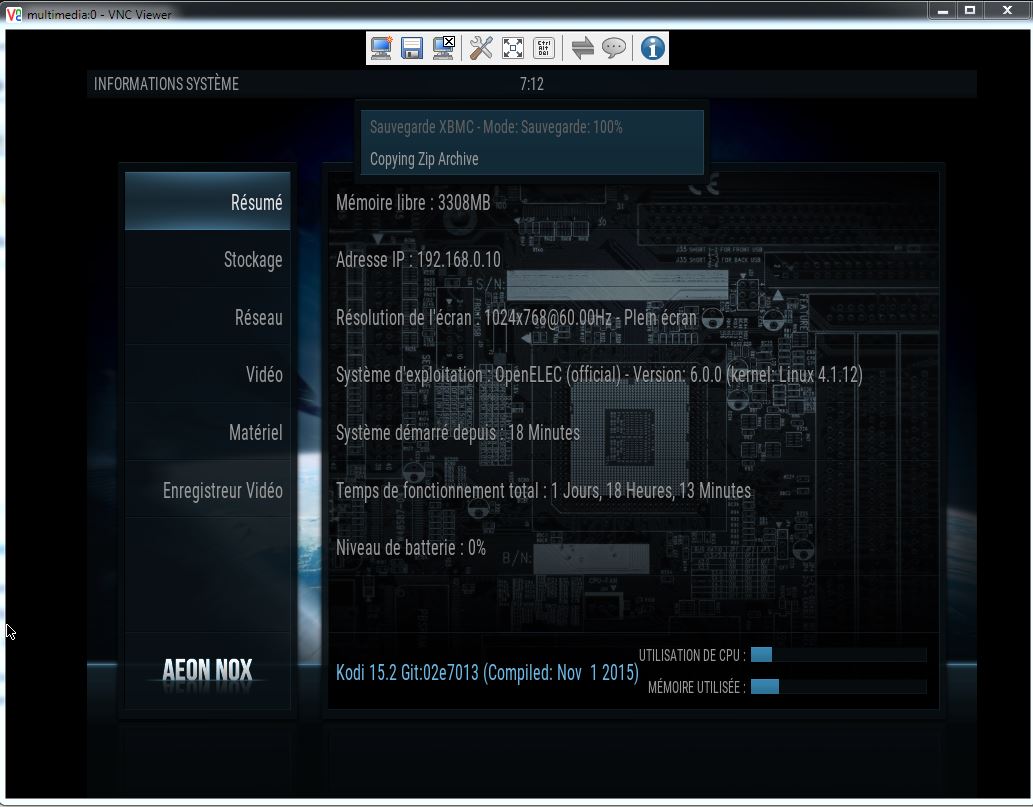Select the Résumé menu item

coord(208,202)
